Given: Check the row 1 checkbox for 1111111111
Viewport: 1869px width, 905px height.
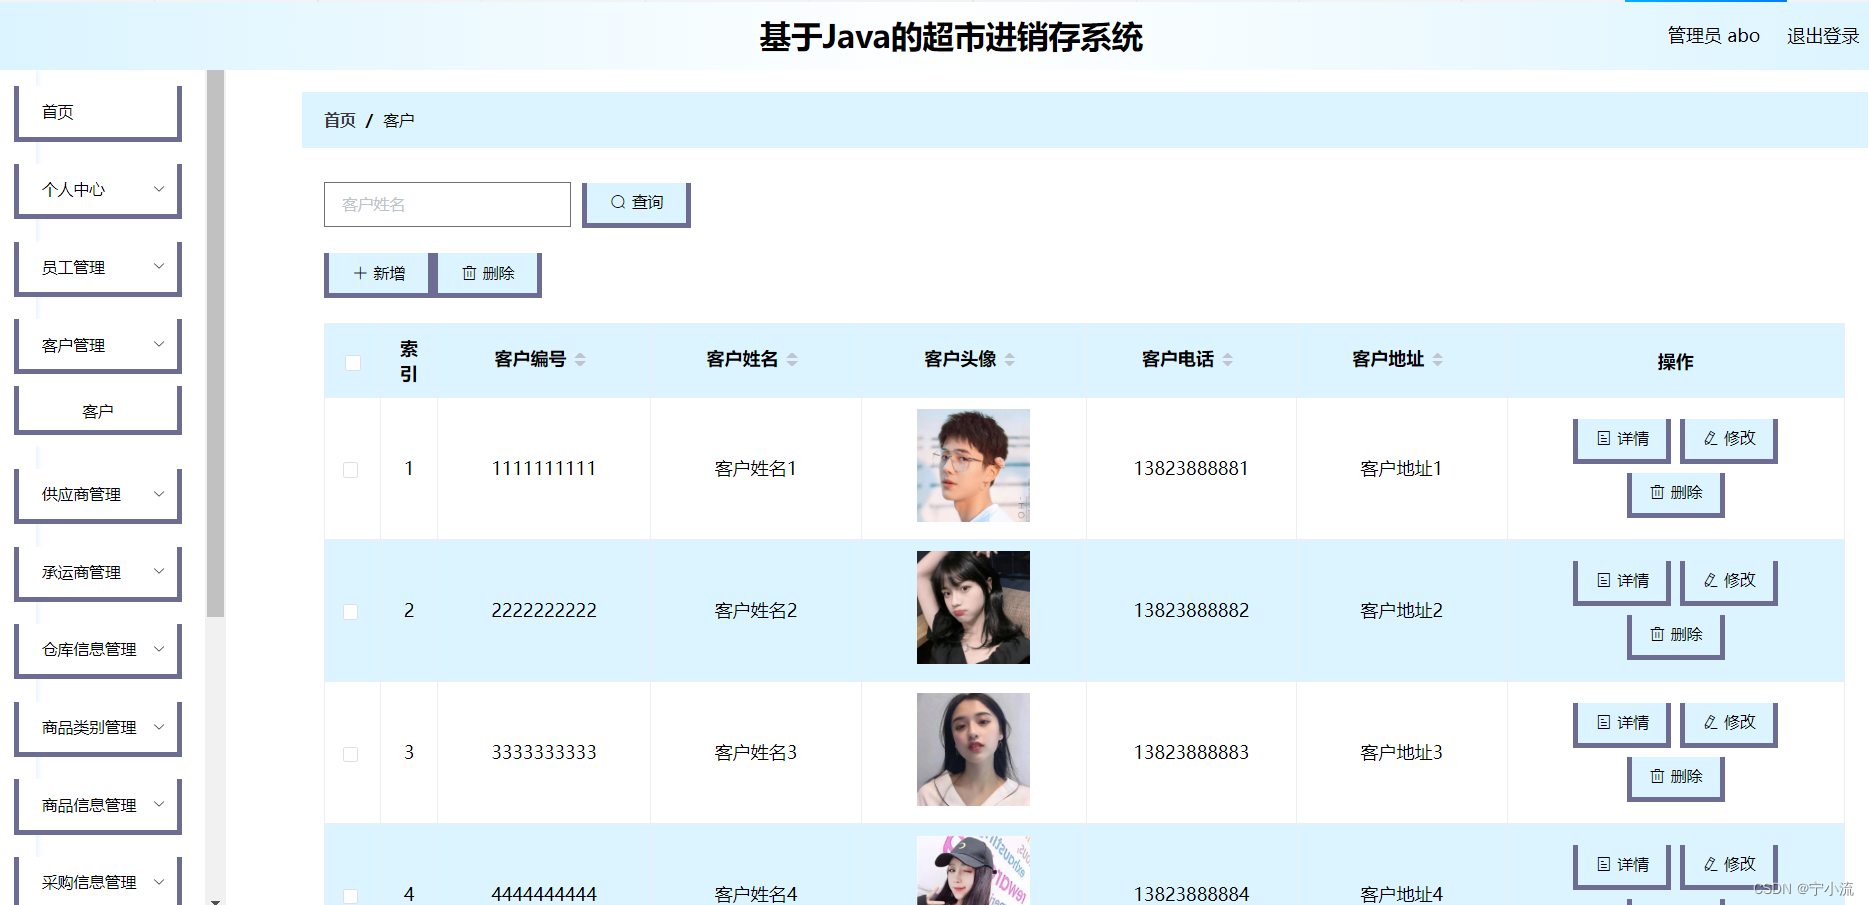Looking at the screenshot, I should tap(351, 470).
